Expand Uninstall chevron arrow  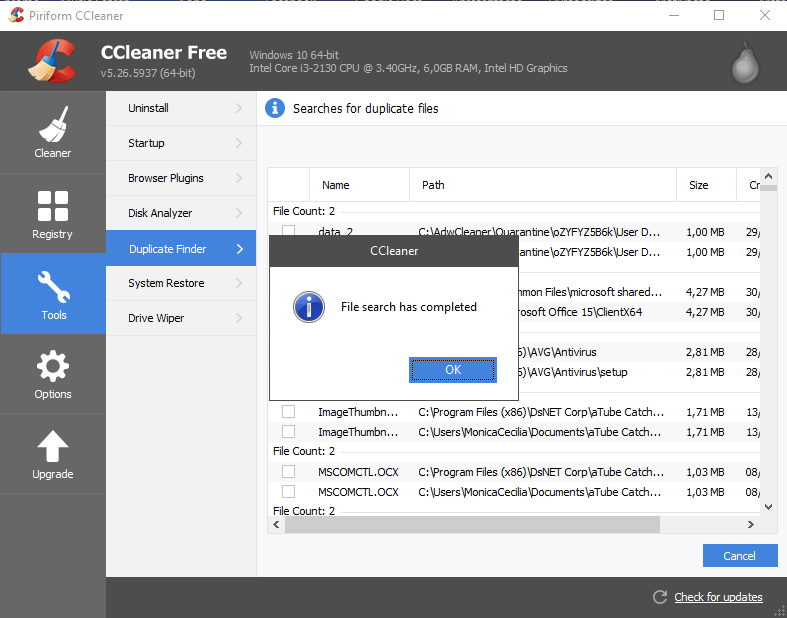coord(239,108)
